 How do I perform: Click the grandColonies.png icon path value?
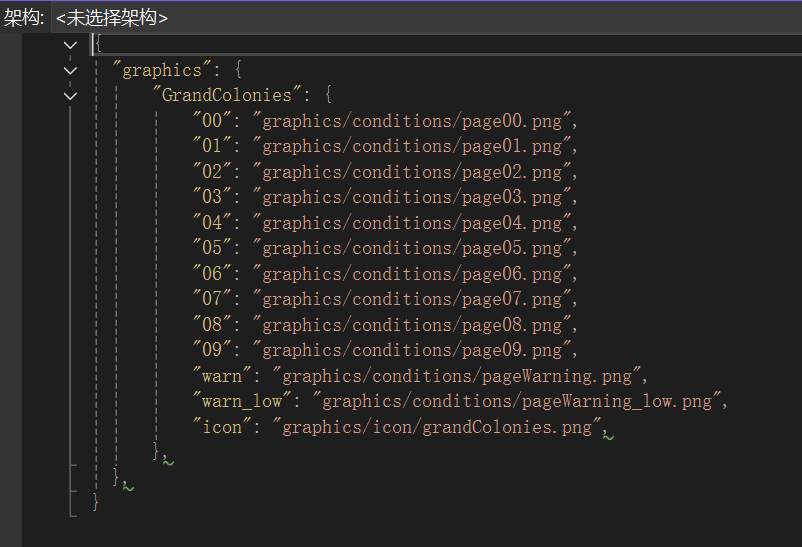click(x=440, y=427)
